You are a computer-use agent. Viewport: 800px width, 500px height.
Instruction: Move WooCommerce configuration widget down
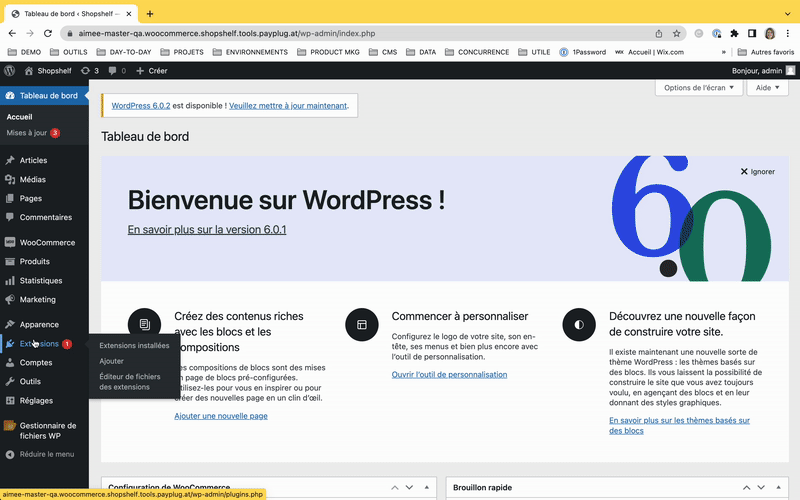coord(409,488)
